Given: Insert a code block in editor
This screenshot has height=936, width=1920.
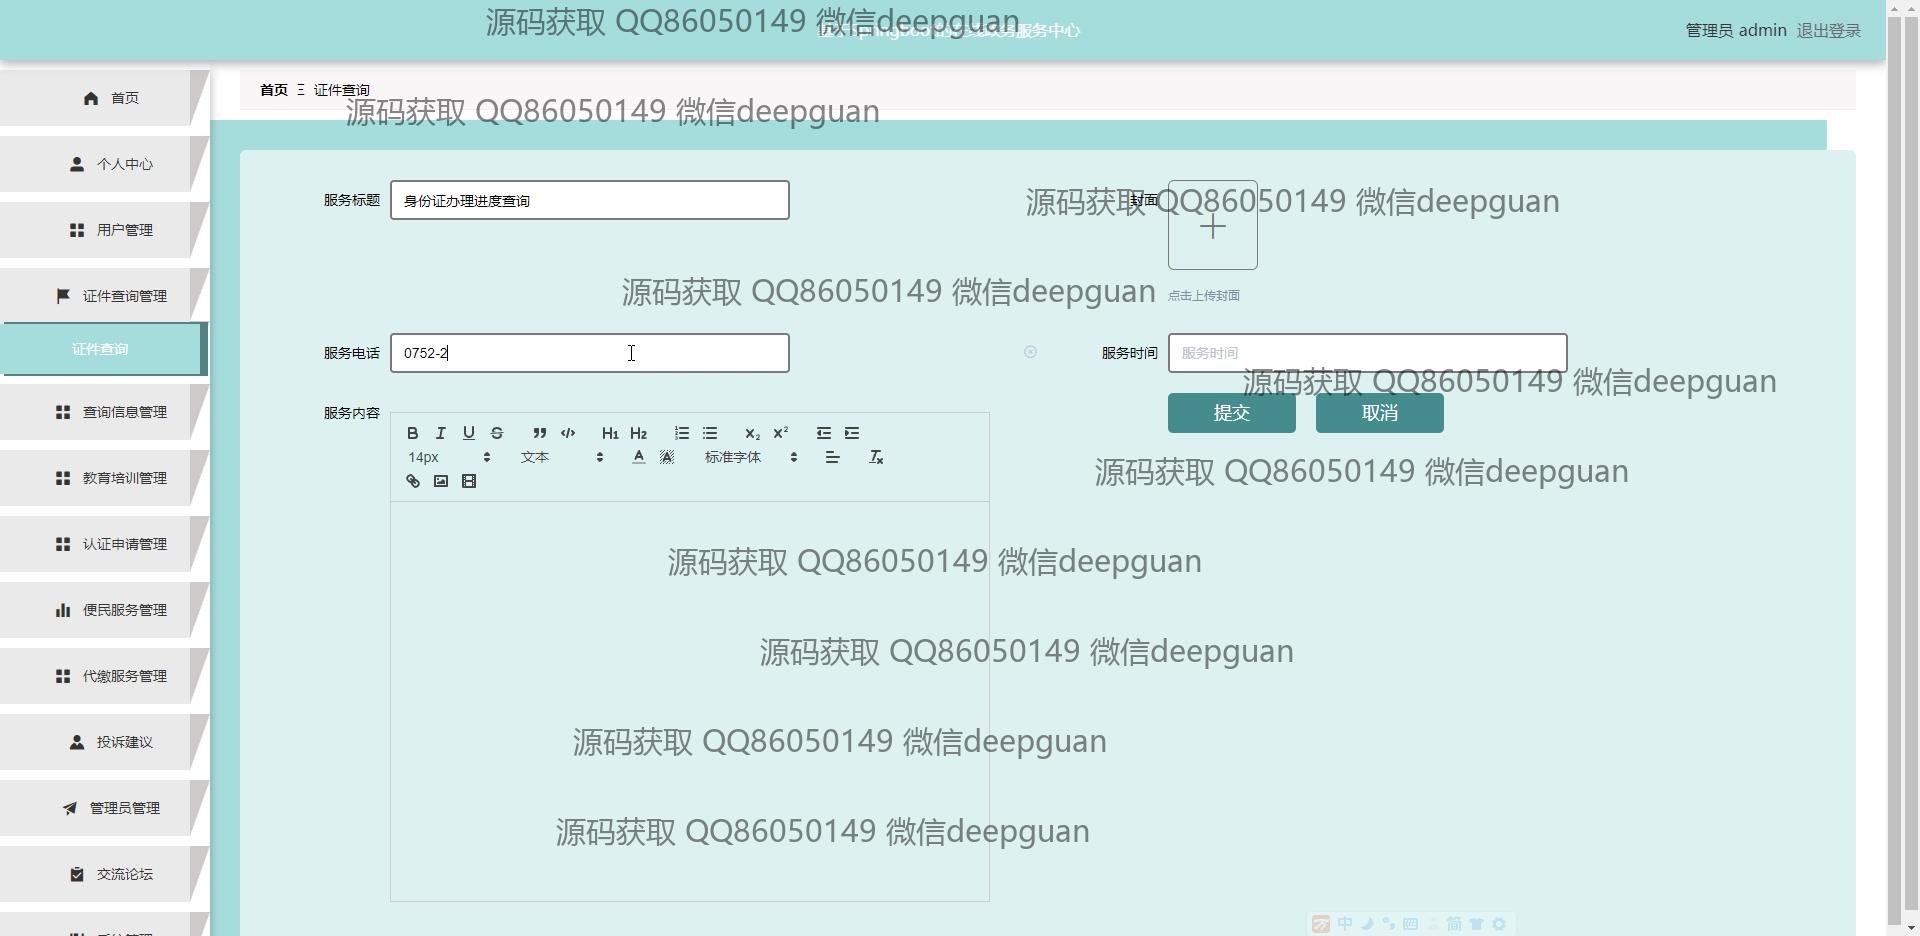Looking at the screenshot, I should coord(568,433).
